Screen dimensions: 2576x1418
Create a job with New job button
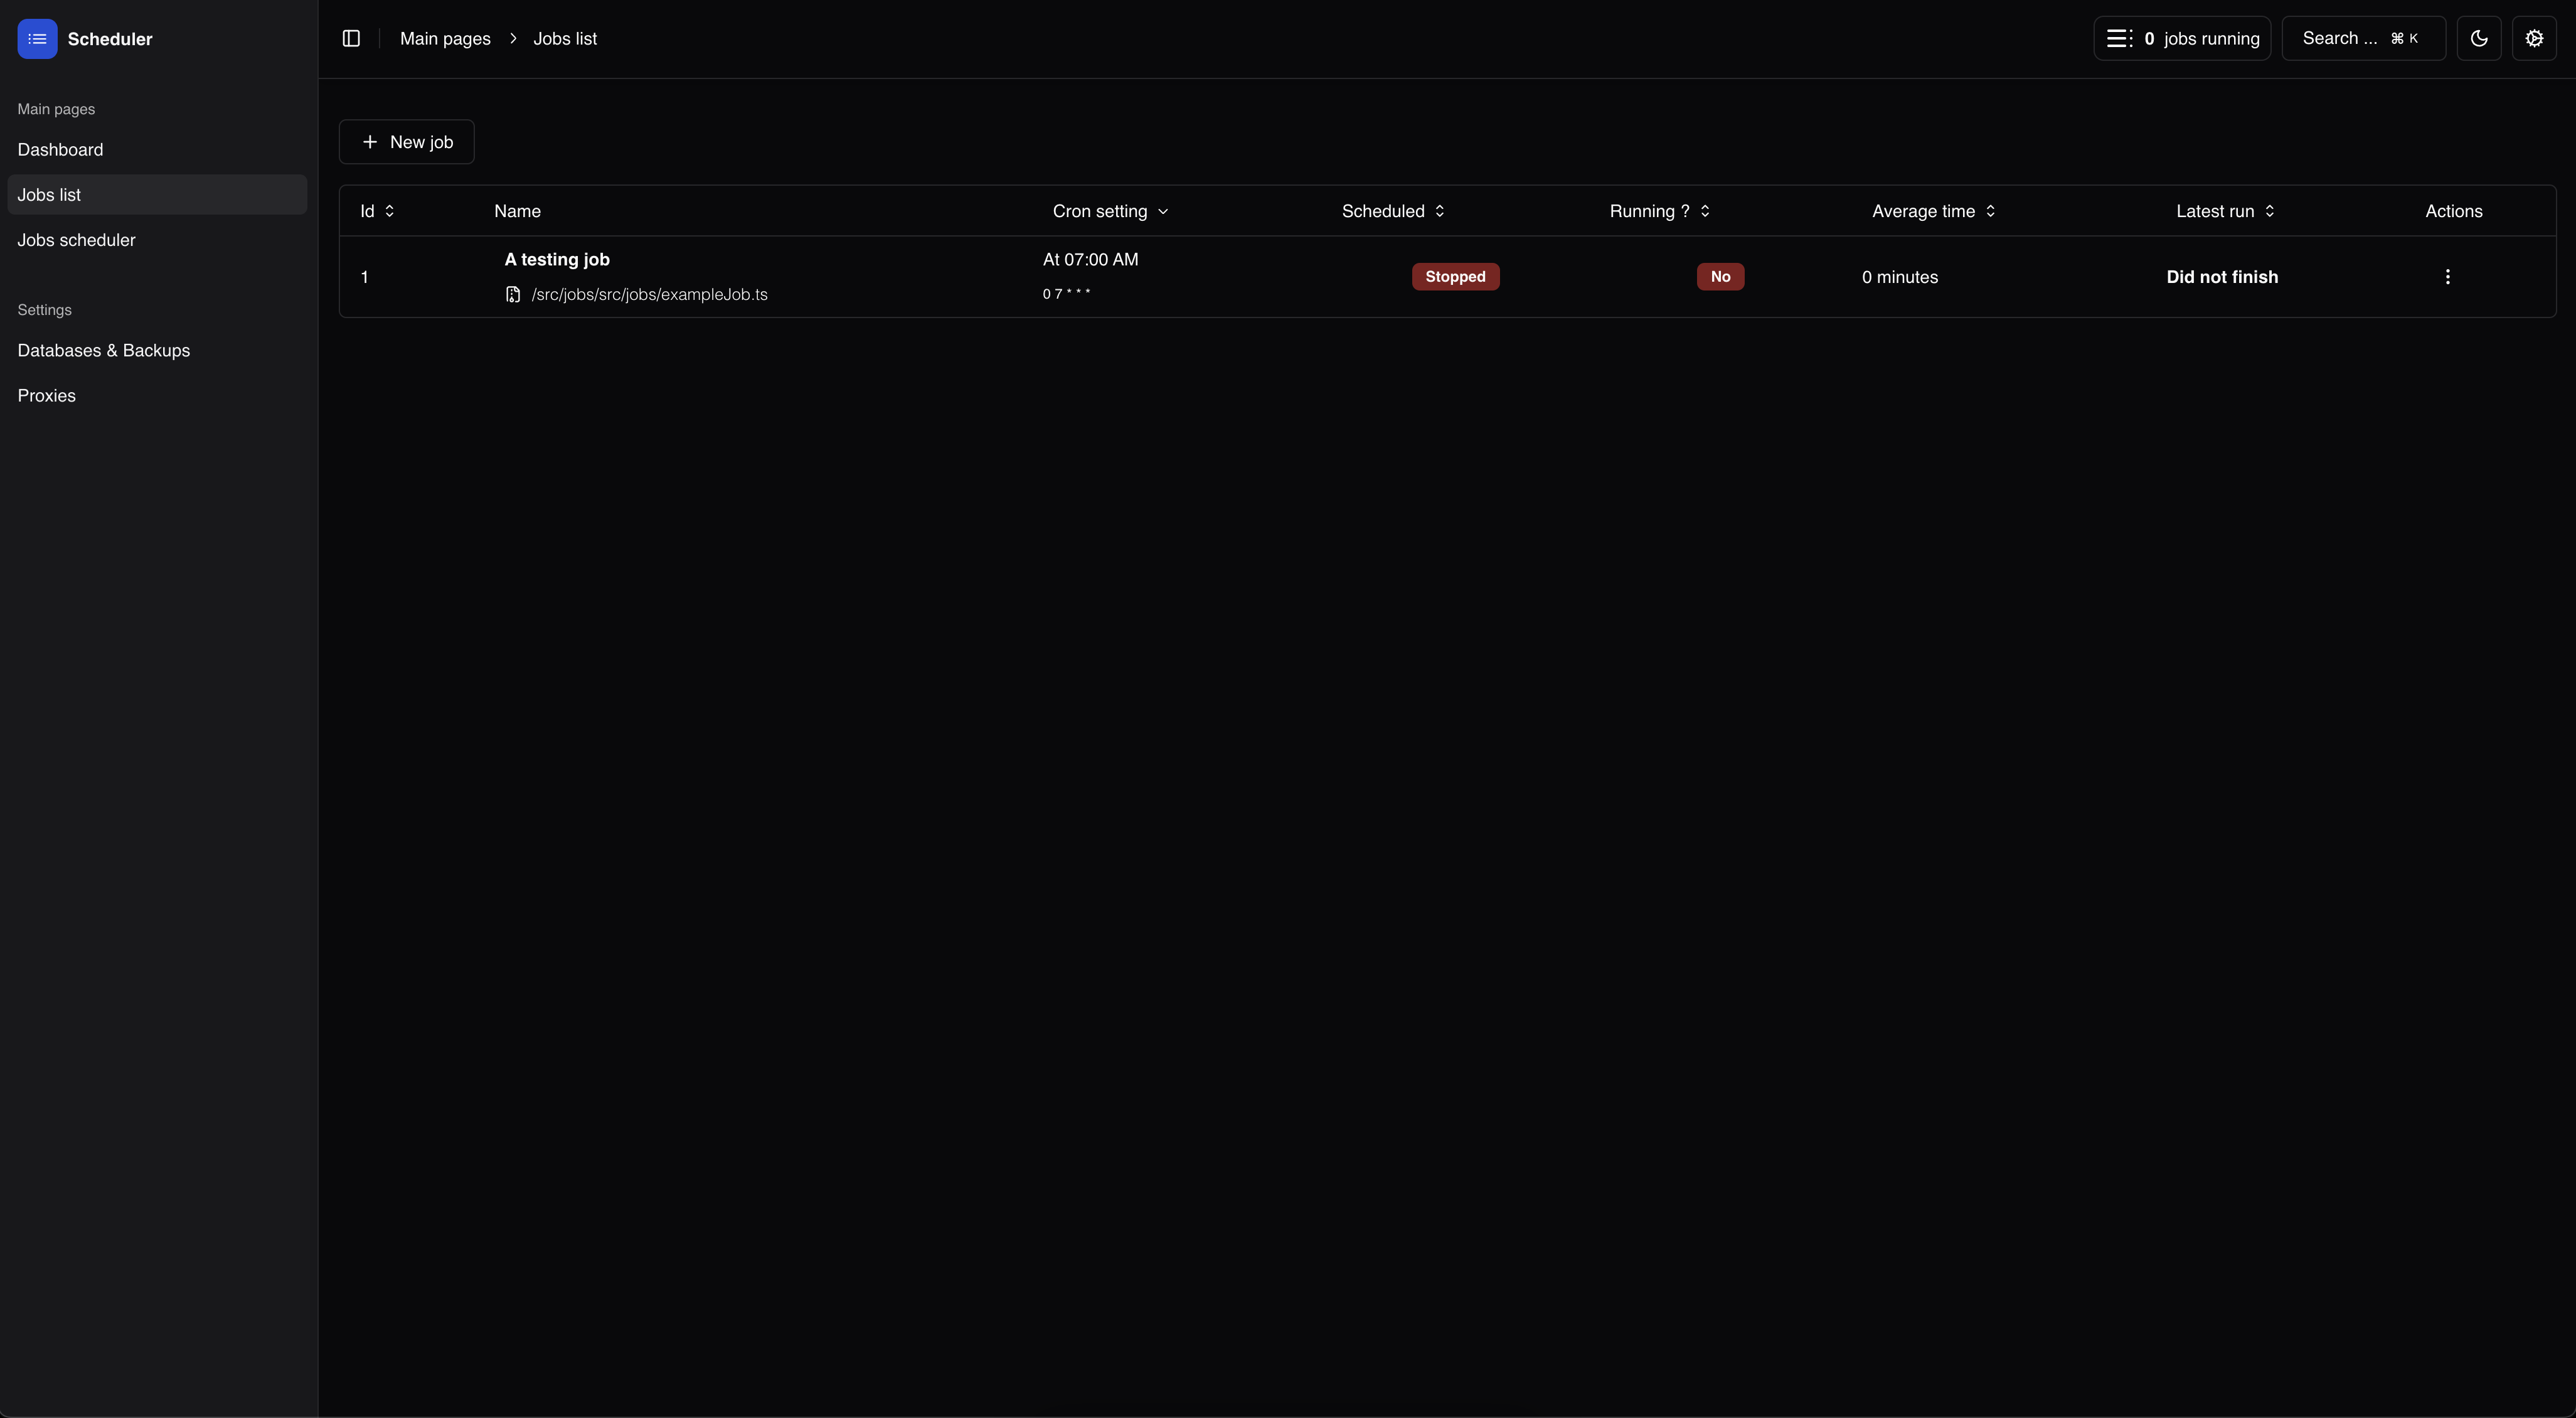click(406, 142)
